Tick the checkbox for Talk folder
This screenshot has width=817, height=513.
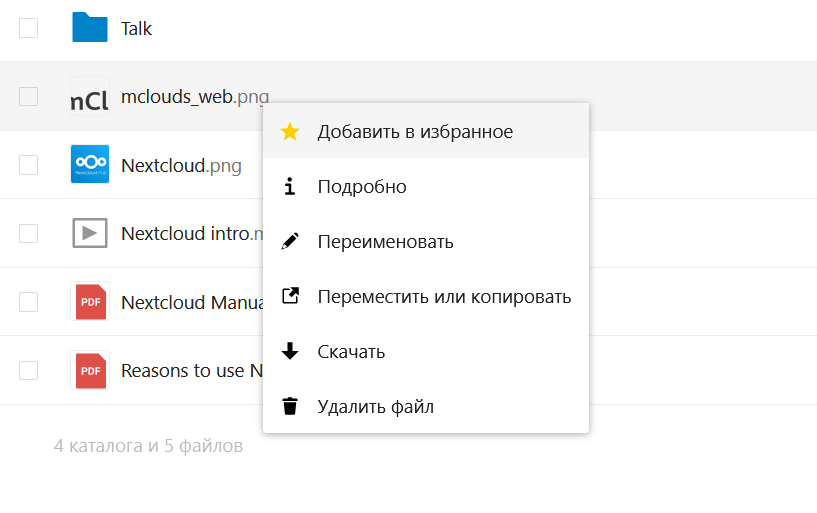[x=29, y=28]
